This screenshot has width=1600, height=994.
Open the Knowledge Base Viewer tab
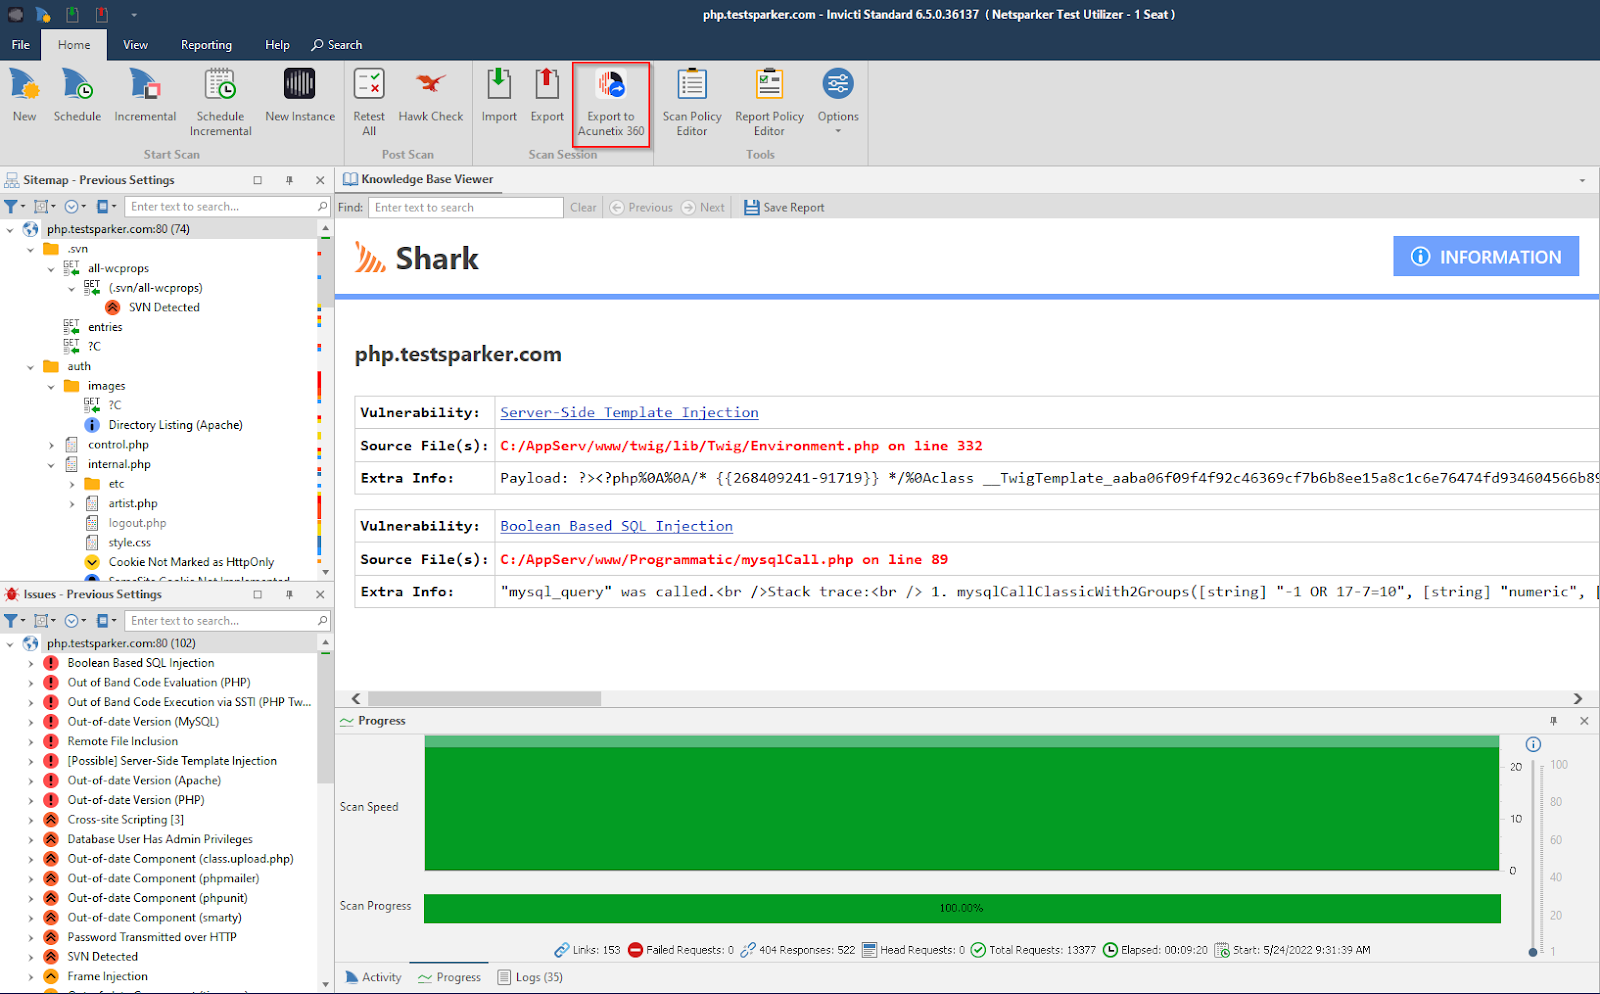(x=418, y=179)
